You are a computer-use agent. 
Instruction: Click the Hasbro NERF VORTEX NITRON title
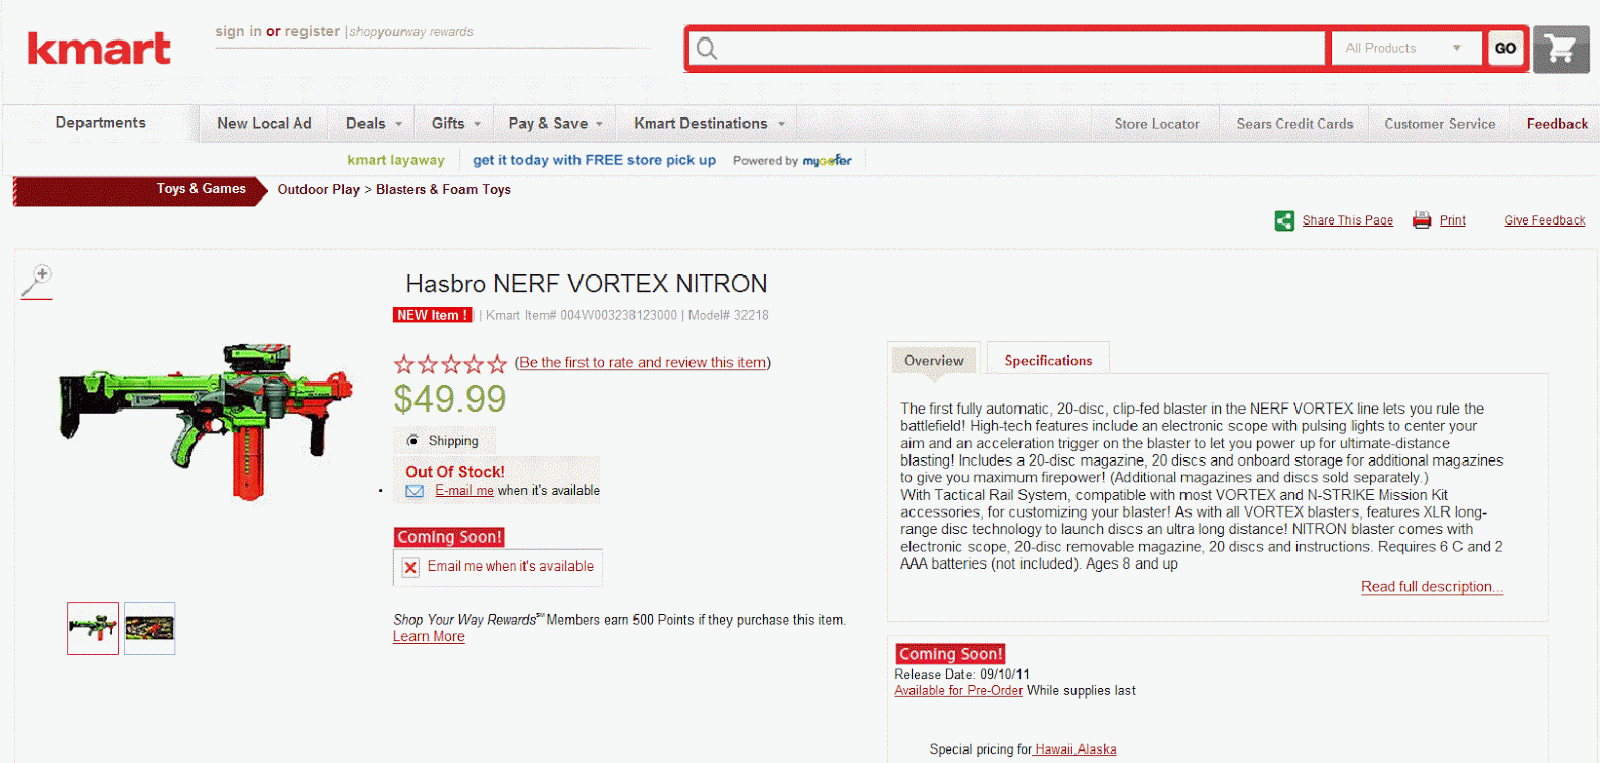coord(586,284)
